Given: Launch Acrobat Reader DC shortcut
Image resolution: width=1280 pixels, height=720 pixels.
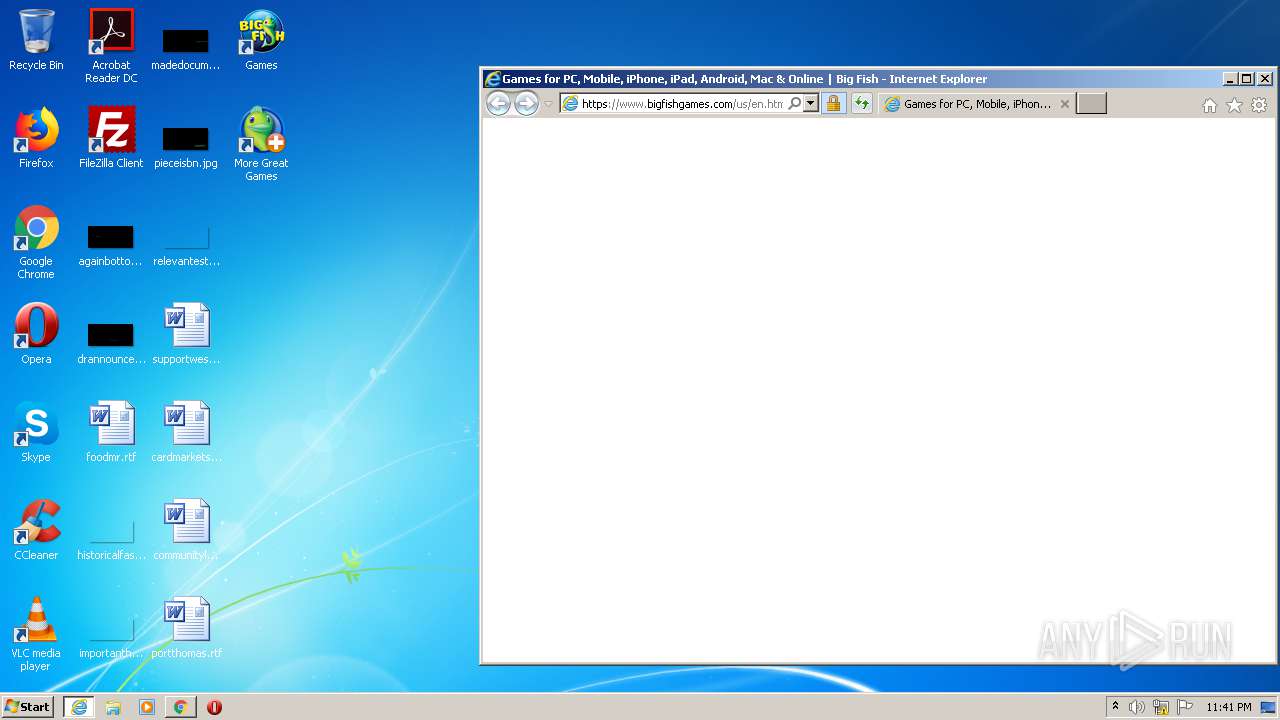Looking at the screenshot, I should (111, 46).
